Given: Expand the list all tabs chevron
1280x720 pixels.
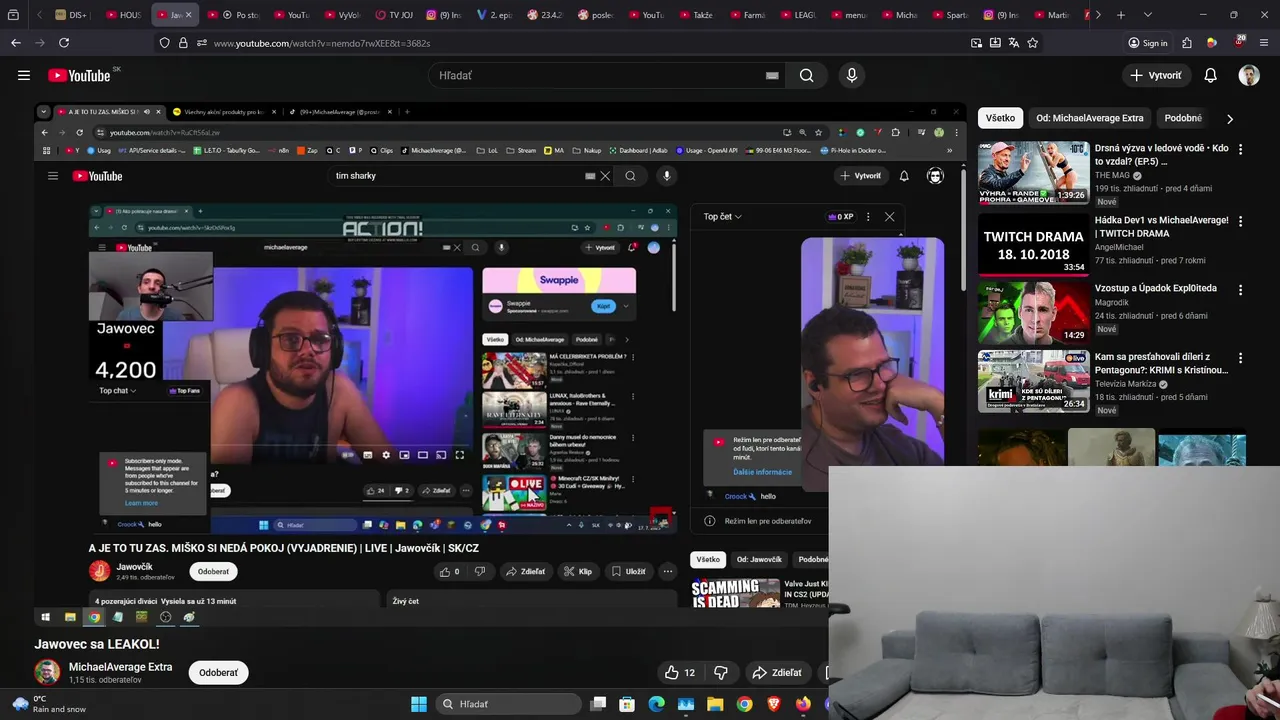Looking at the screenshot, I should pyautogui.click(x=1147, y=15).
